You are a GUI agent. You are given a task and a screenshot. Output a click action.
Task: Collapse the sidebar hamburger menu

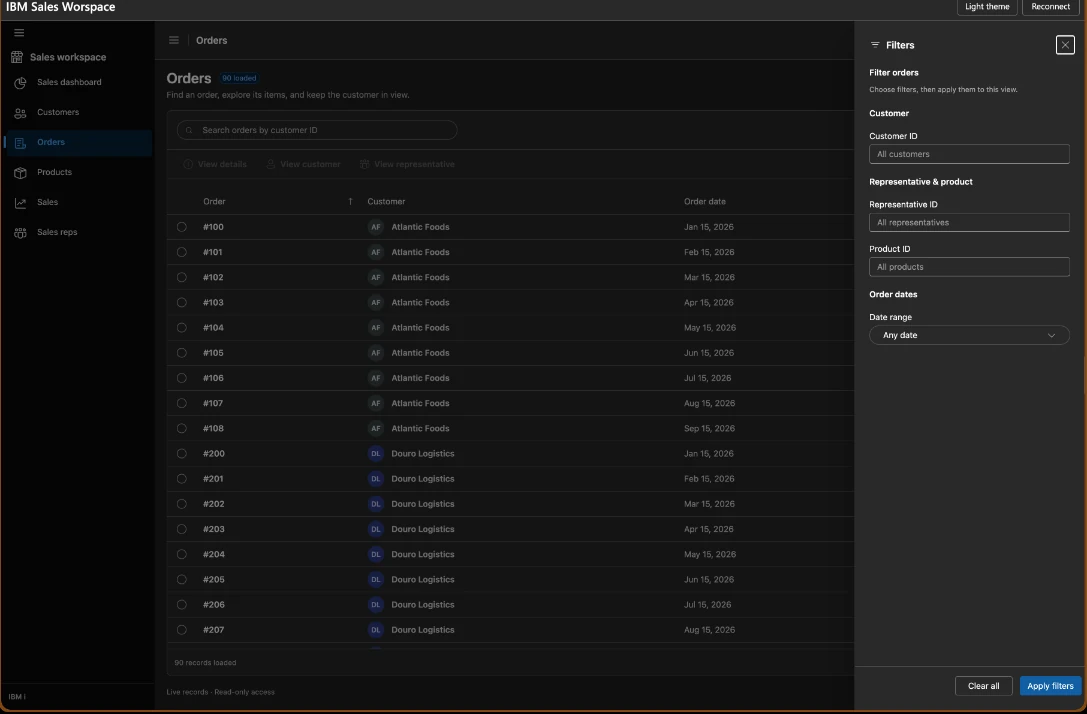[x=19, y=33]
